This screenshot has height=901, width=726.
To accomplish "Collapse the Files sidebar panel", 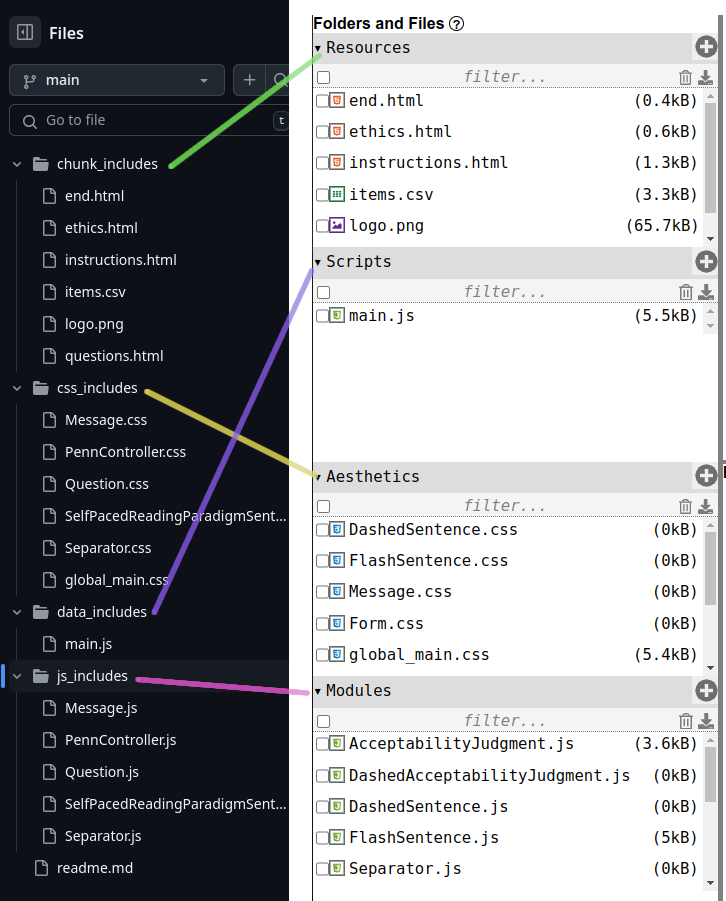I will pos(24,32).
